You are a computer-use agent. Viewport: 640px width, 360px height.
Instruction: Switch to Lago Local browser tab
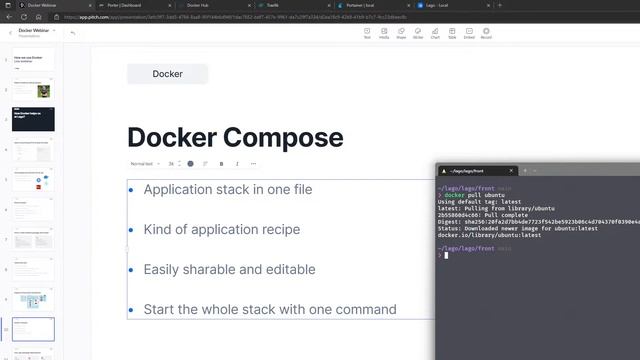click(x=453, y=5)
